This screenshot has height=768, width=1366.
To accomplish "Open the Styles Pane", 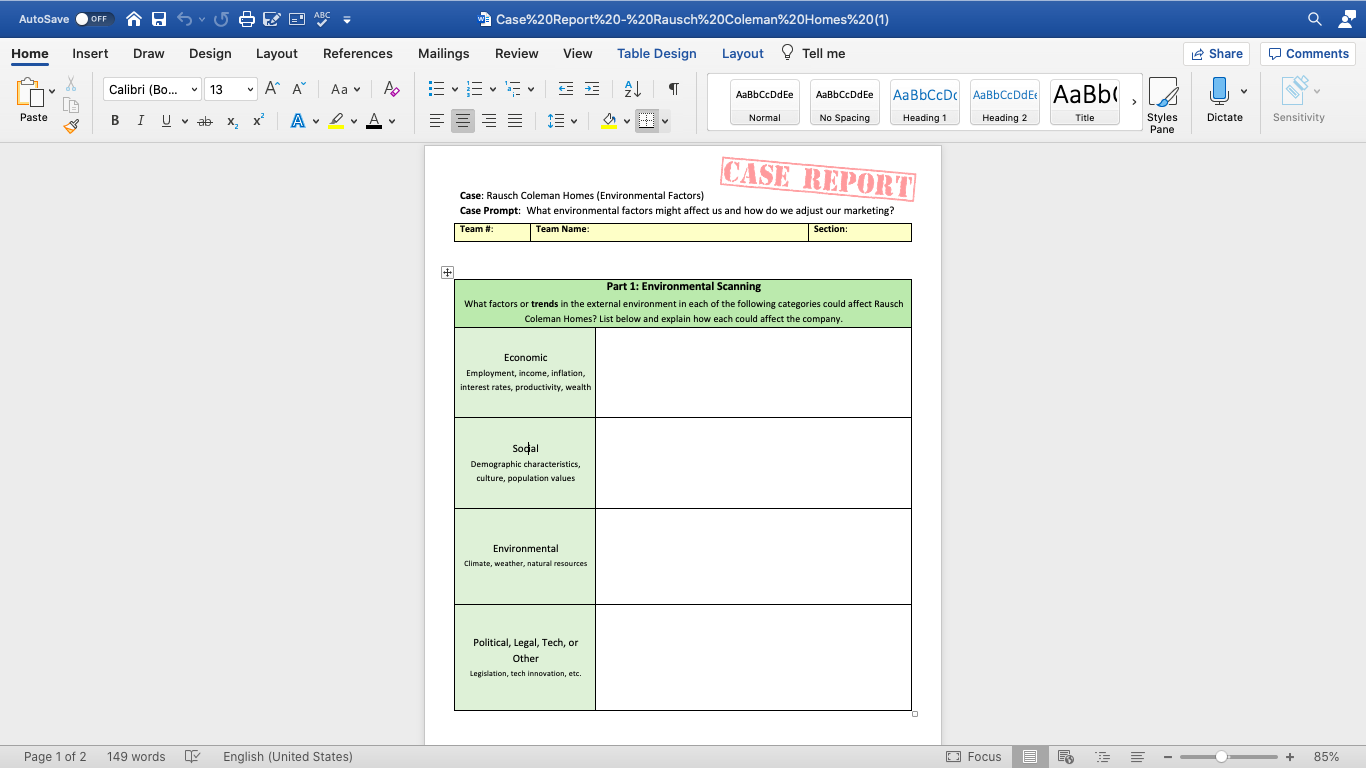I will (1162, 105).
